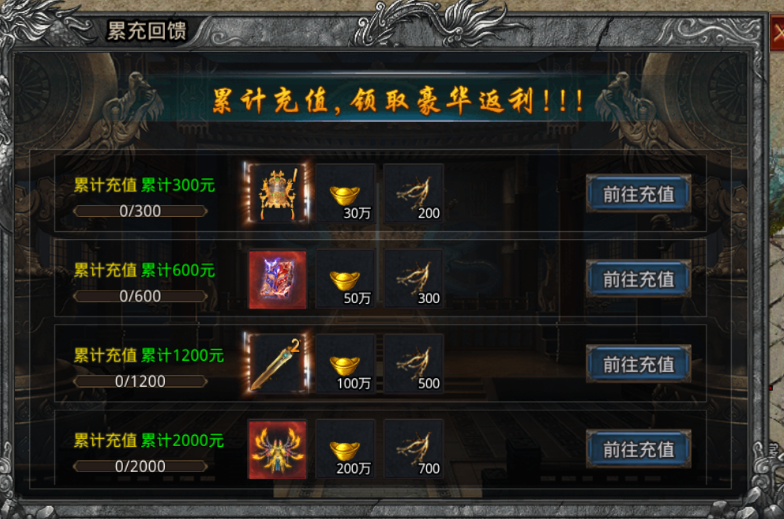
Task: Select the 700 branch item reward
Action: tap(414, 450)
